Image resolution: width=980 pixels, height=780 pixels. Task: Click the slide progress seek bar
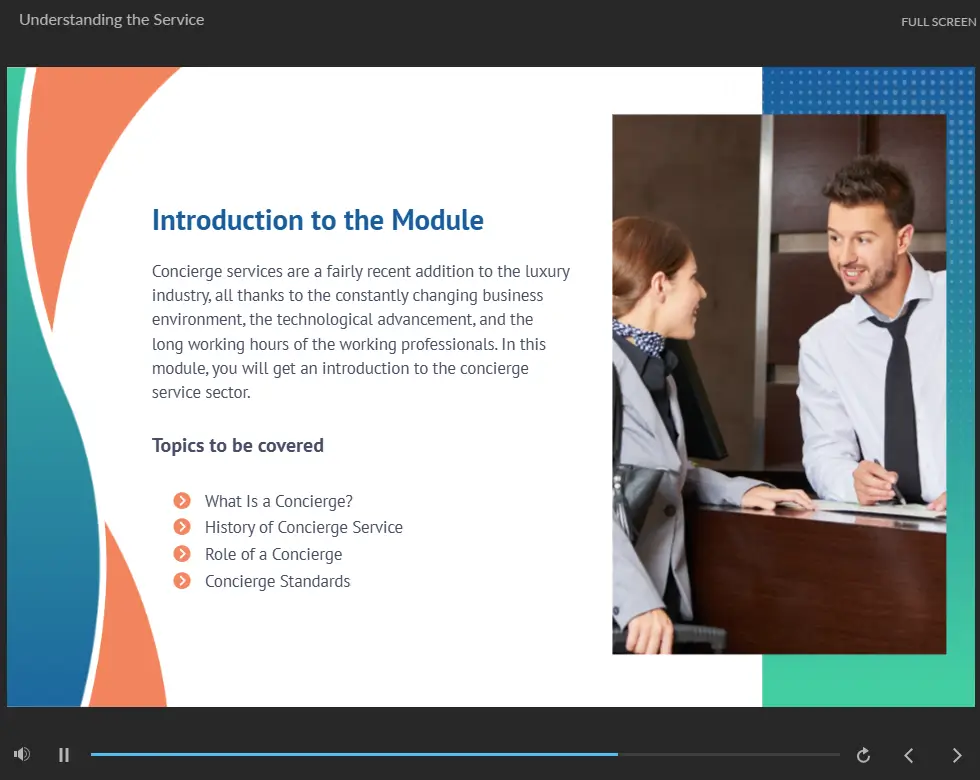coord(465,755)
